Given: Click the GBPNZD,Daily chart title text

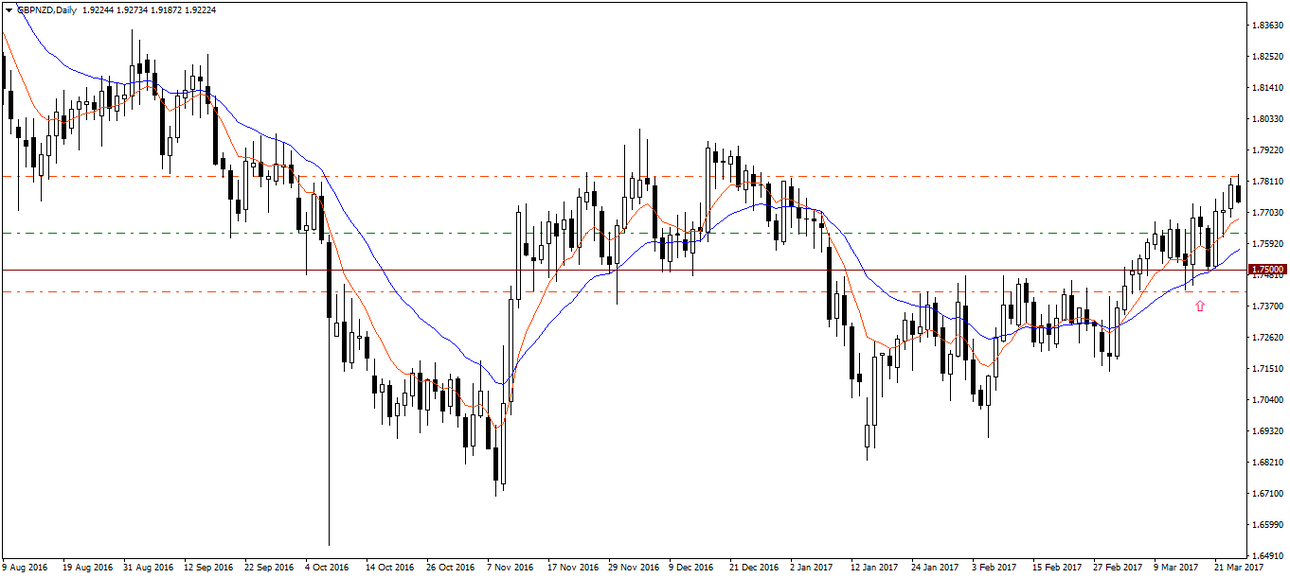Looking at the screenshot, I should coord(49,9).
